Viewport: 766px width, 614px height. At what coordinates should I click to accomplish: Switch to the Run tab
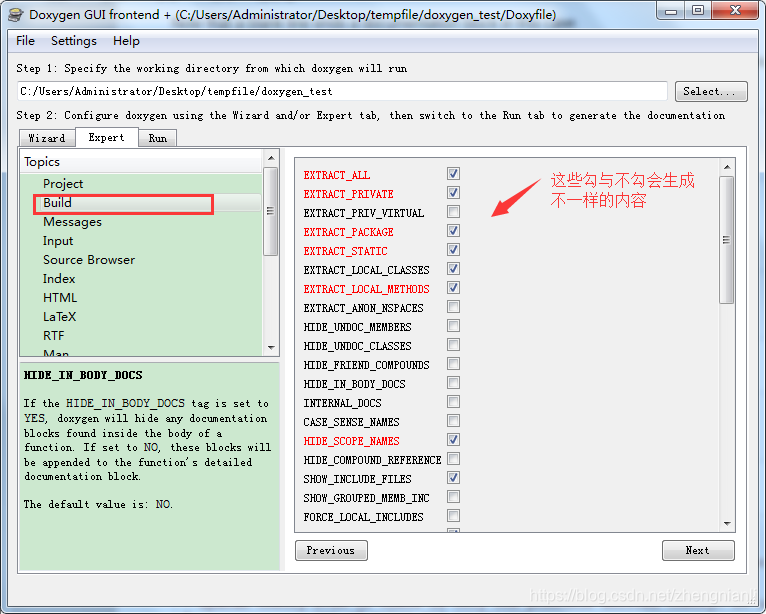158,138
